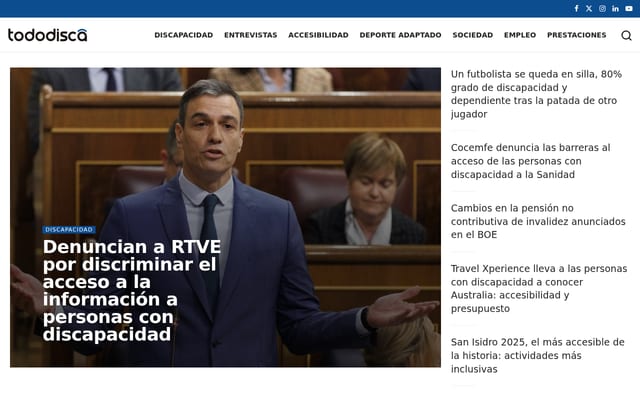Open the X (Twitter) social icon
Screen dimensions: 640x400
[x=589, y=9]
